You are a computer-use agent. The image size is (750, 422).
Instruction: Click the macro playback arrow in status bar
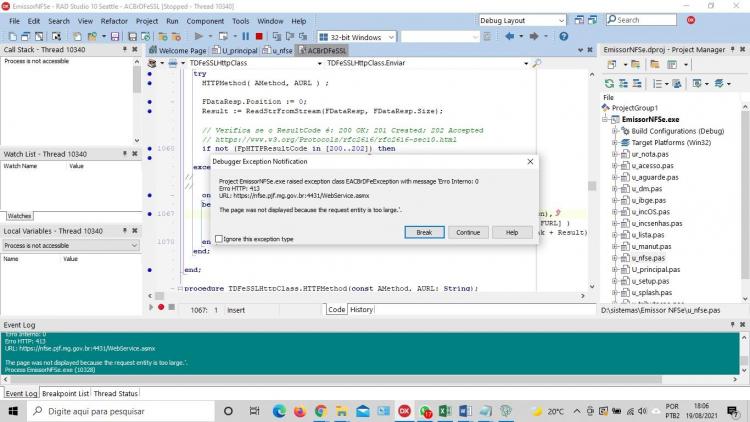pyautogui.click(x=151, y=307)
